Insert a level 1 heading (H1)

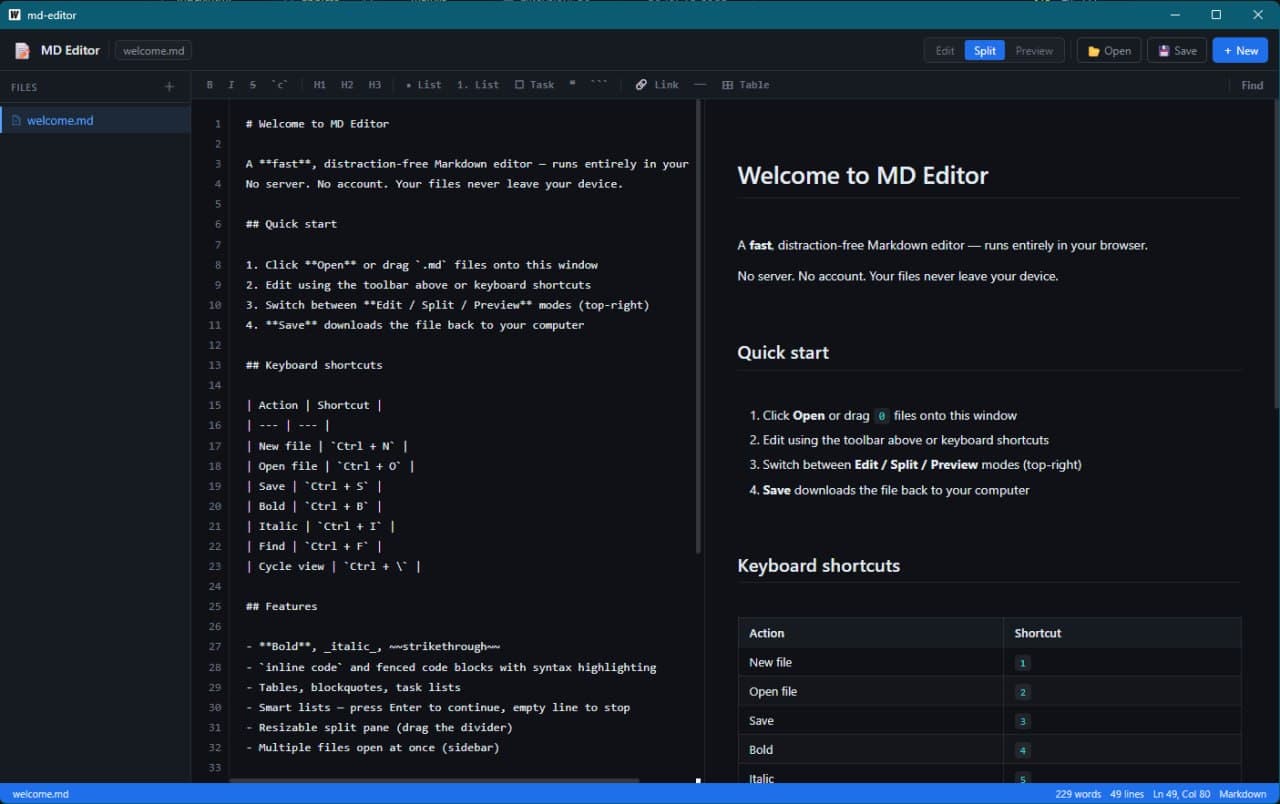click(x=320, y=85)
